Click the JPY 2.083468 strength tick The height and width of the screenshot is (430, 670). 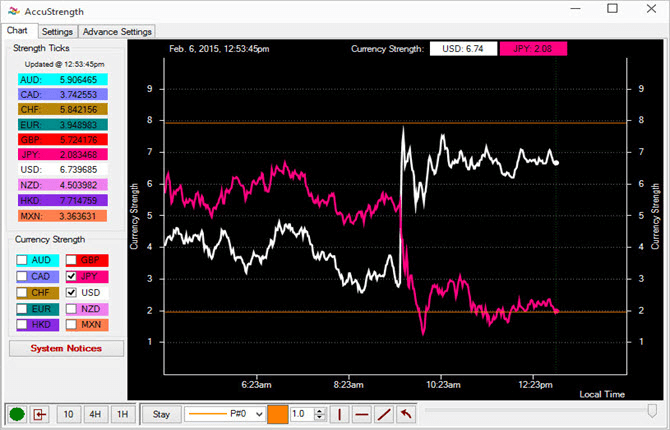[63, 155]
